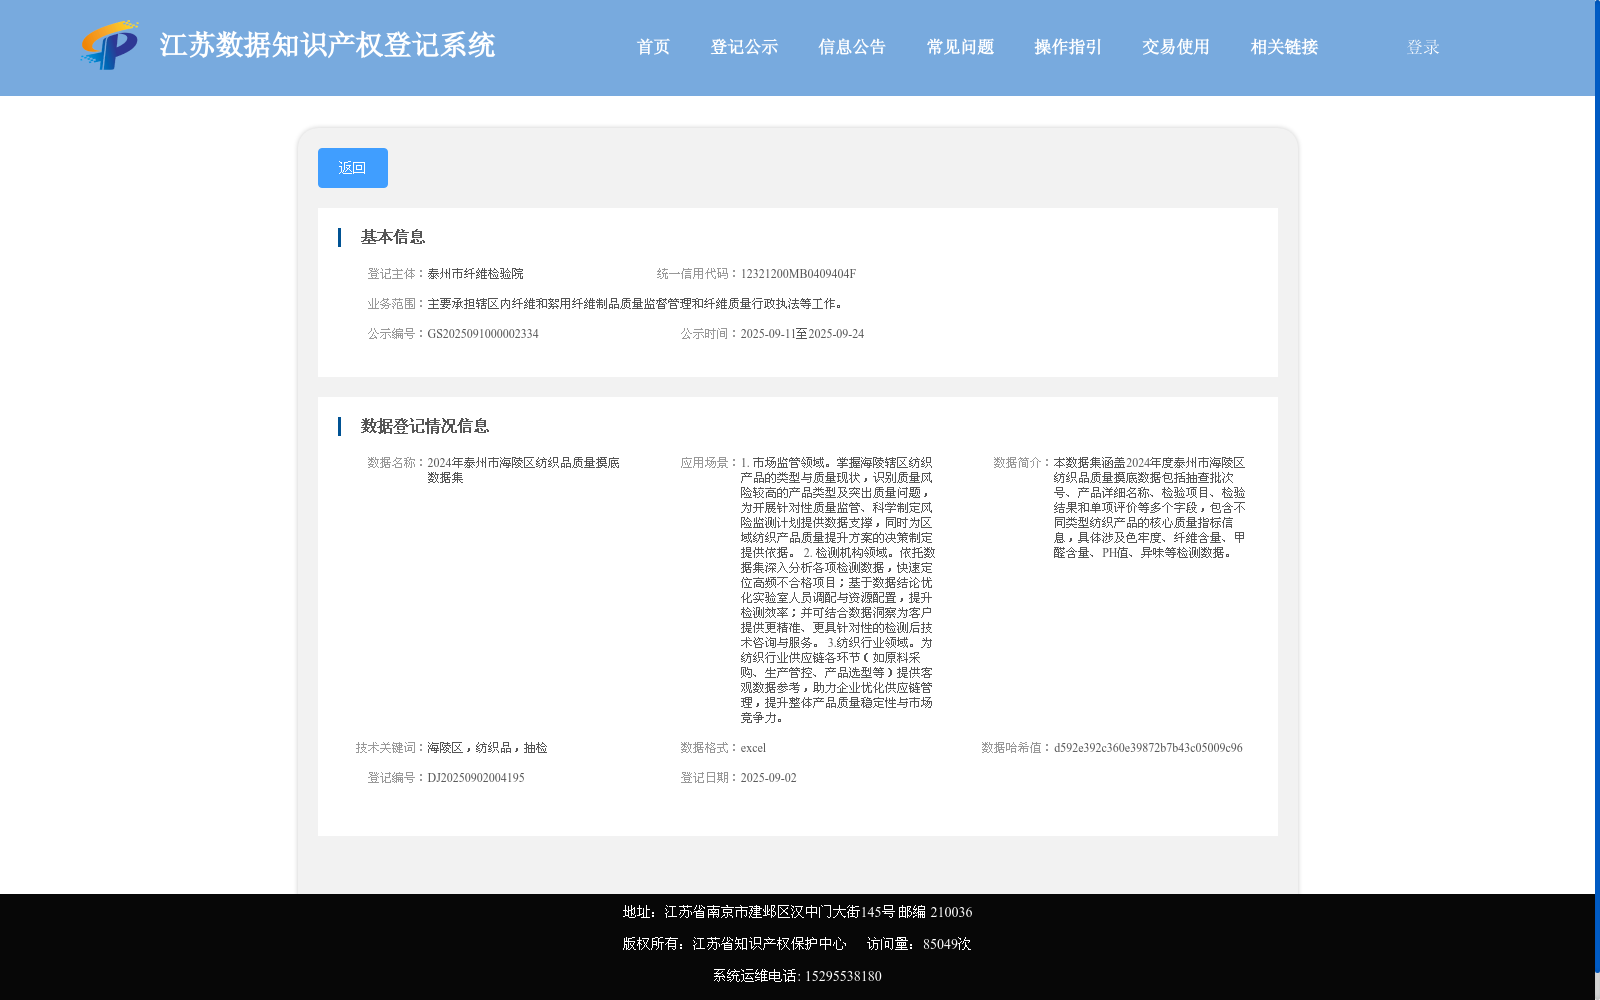Image resolution: width=1600 pixels, height=1000 pixels.
Task: Select the 业务范围 description text
Action: tap(637, 304)
